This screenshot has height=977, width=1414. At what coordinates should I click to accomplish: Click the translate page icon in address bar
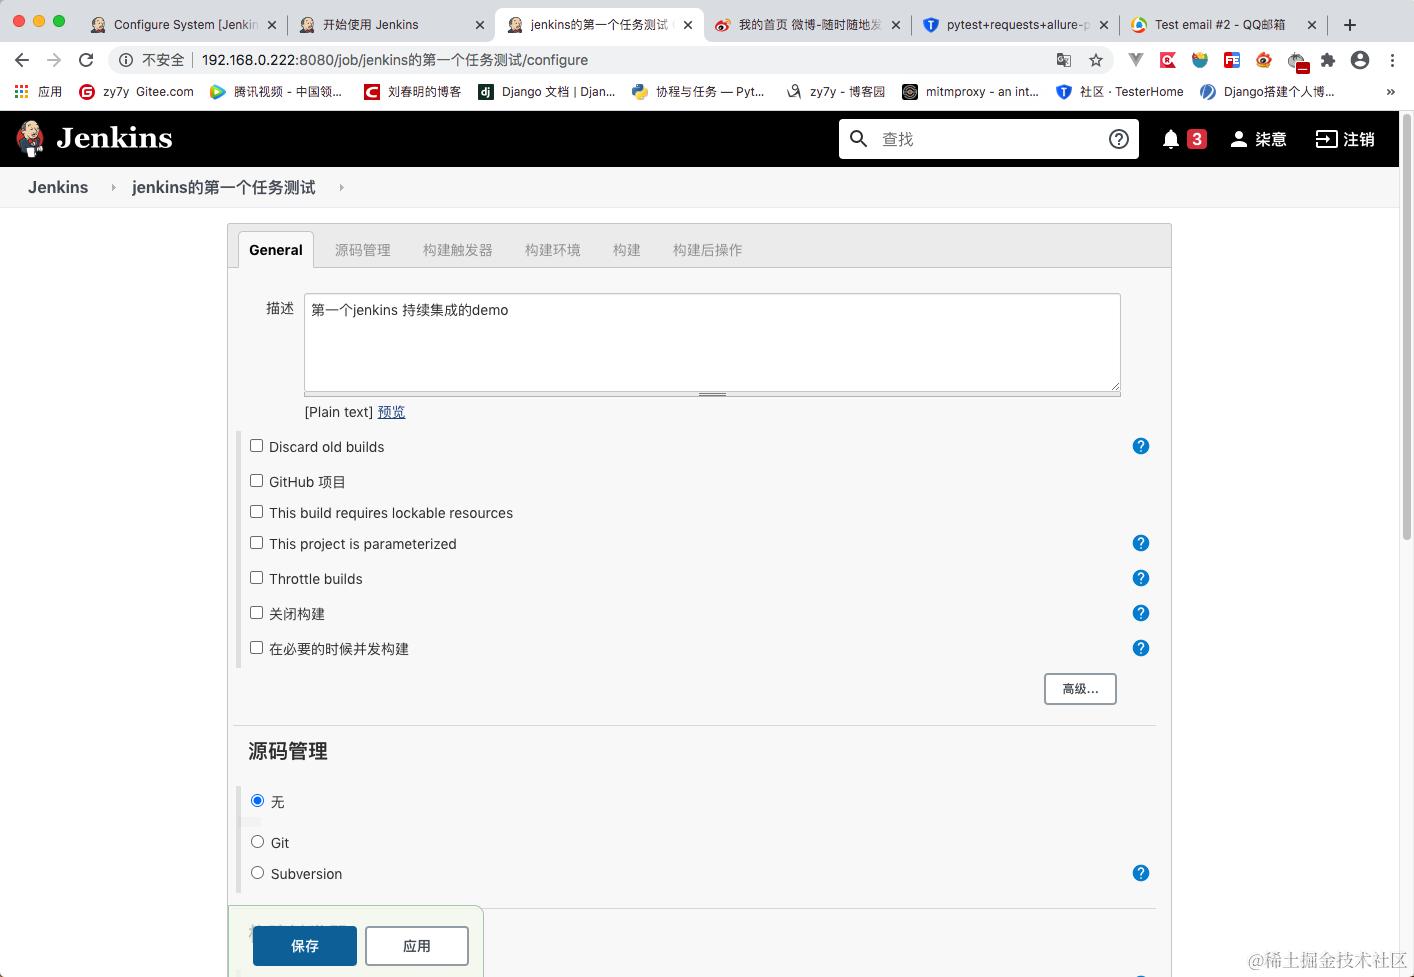pyautogui.click(x=1064, y=60)
